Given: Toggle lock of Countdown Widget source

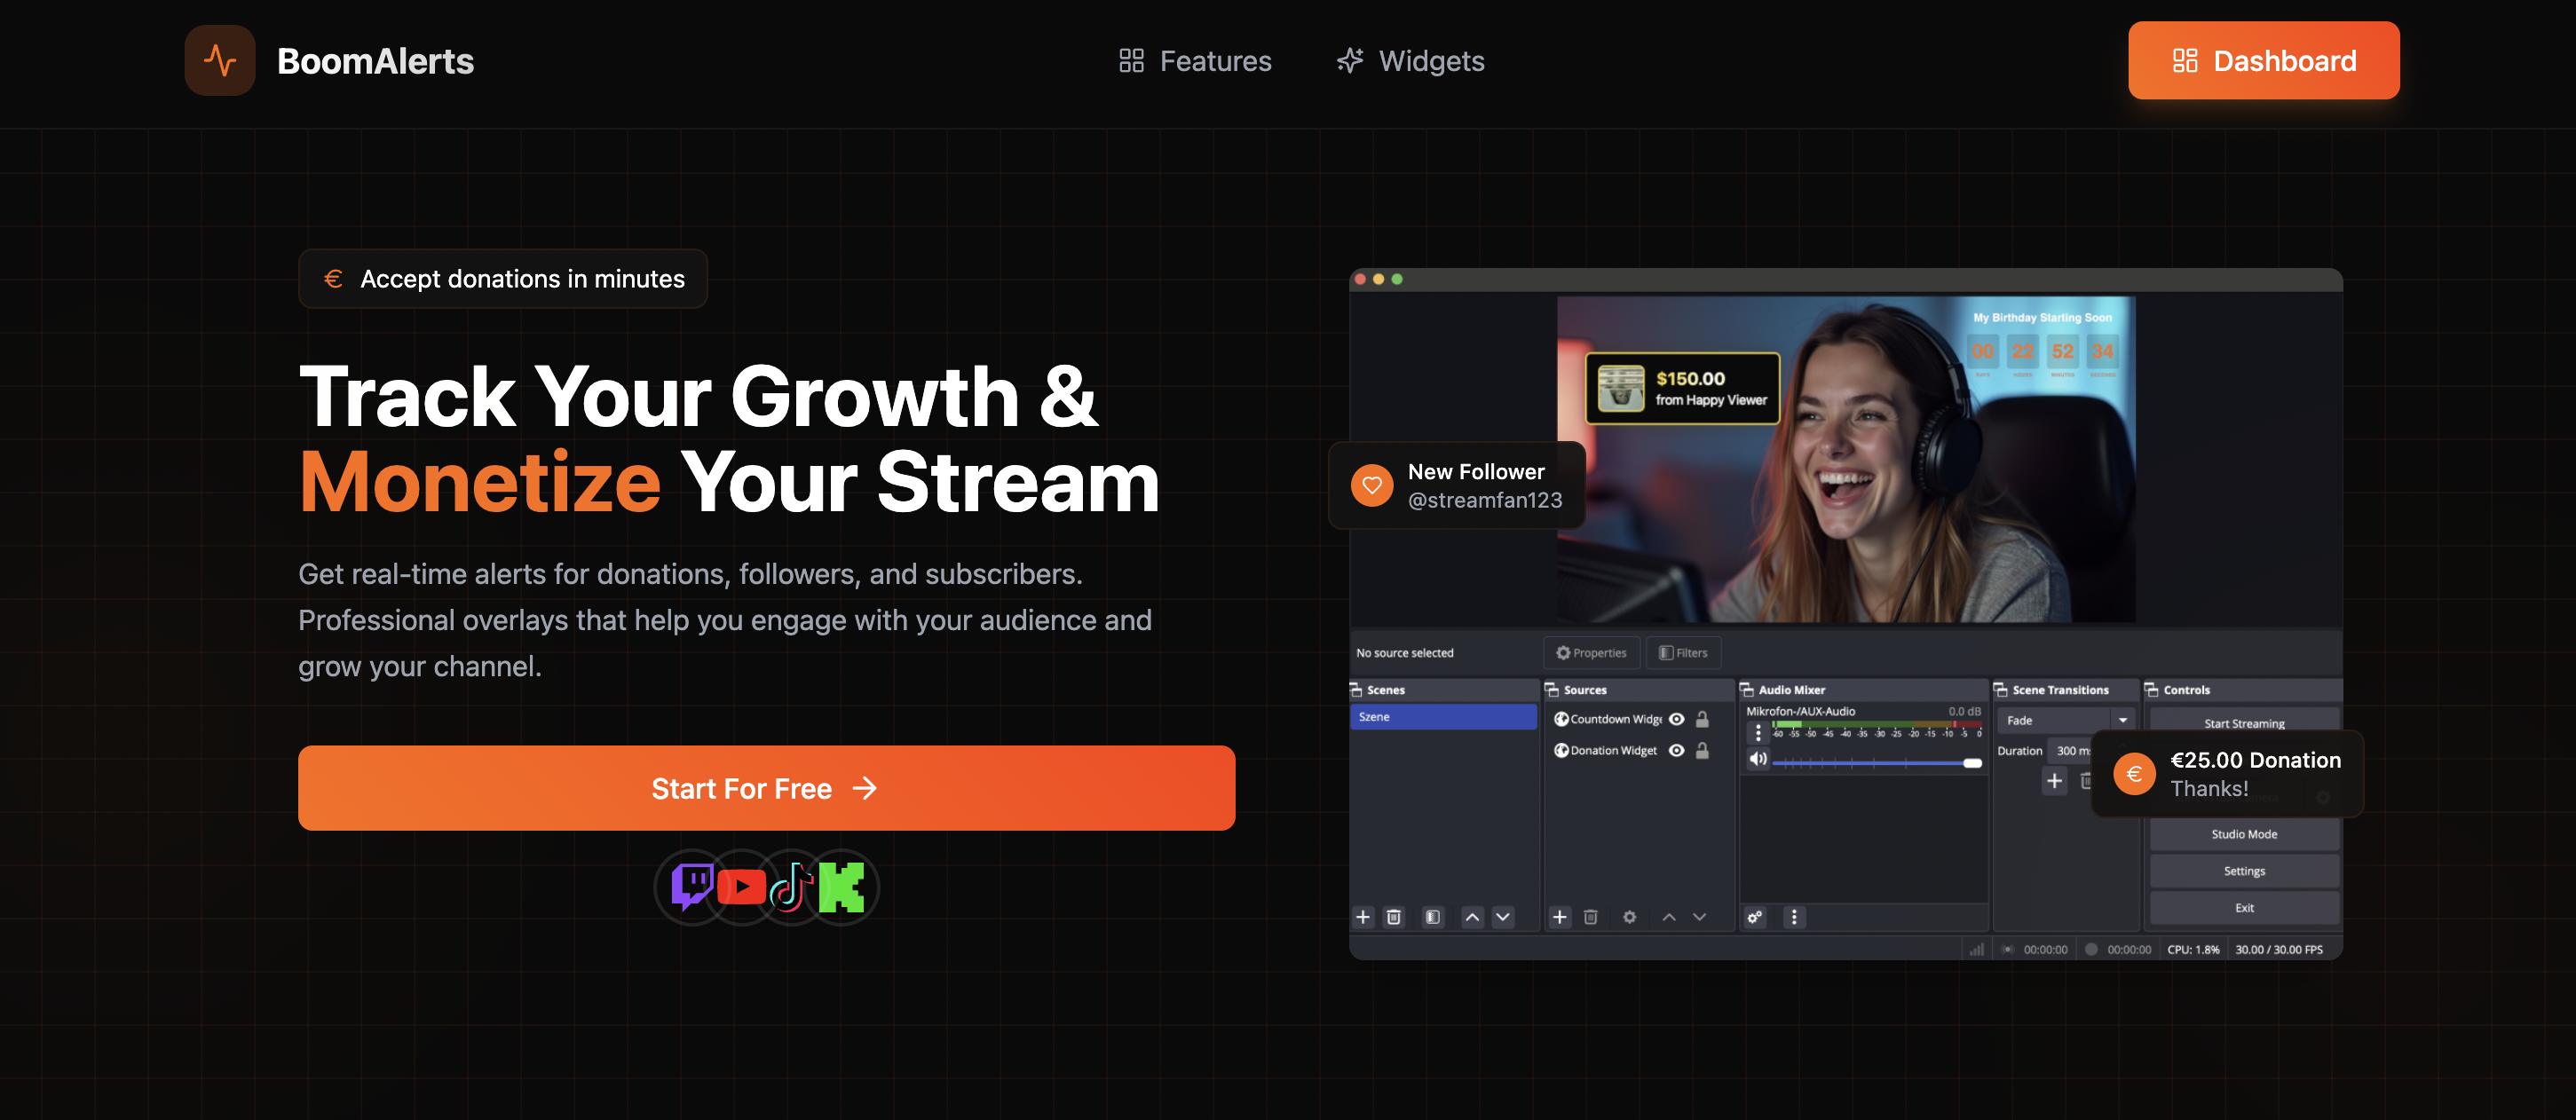Looking at the screenshot, I should tap(1702, 719).
